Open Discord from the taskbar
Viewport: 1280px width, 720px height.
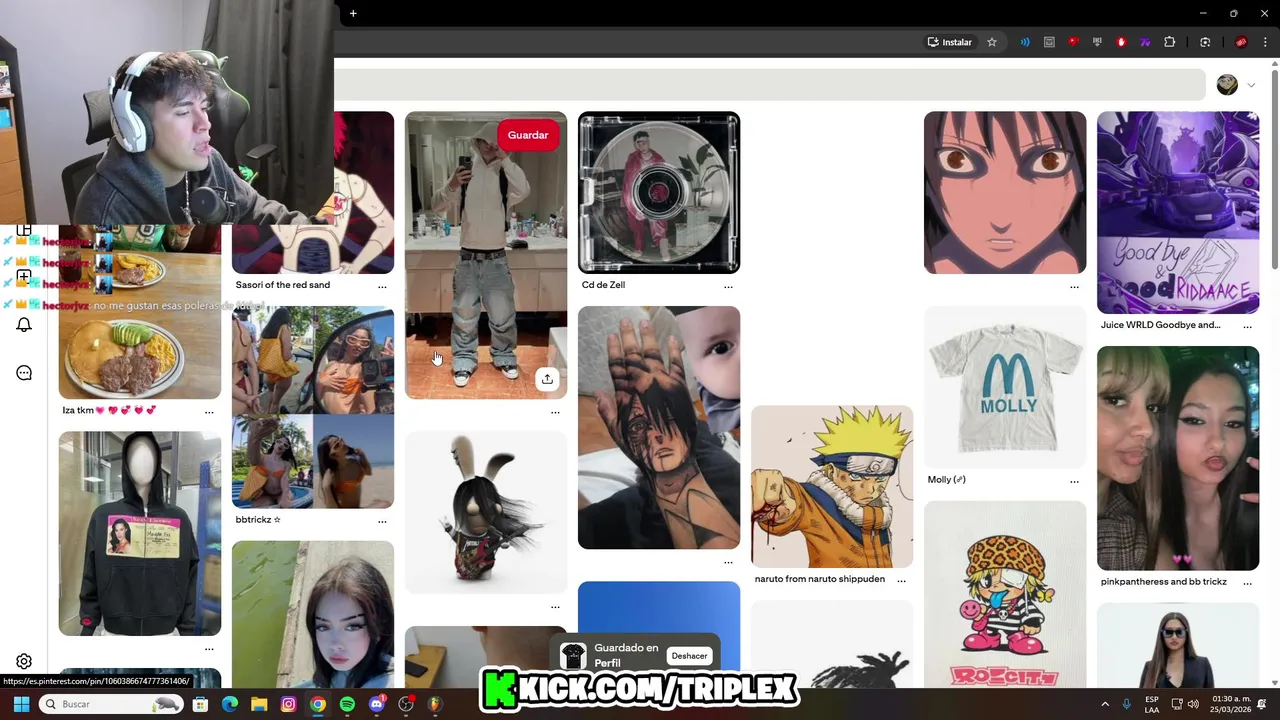pyautogui.click(x=376, y=704)
